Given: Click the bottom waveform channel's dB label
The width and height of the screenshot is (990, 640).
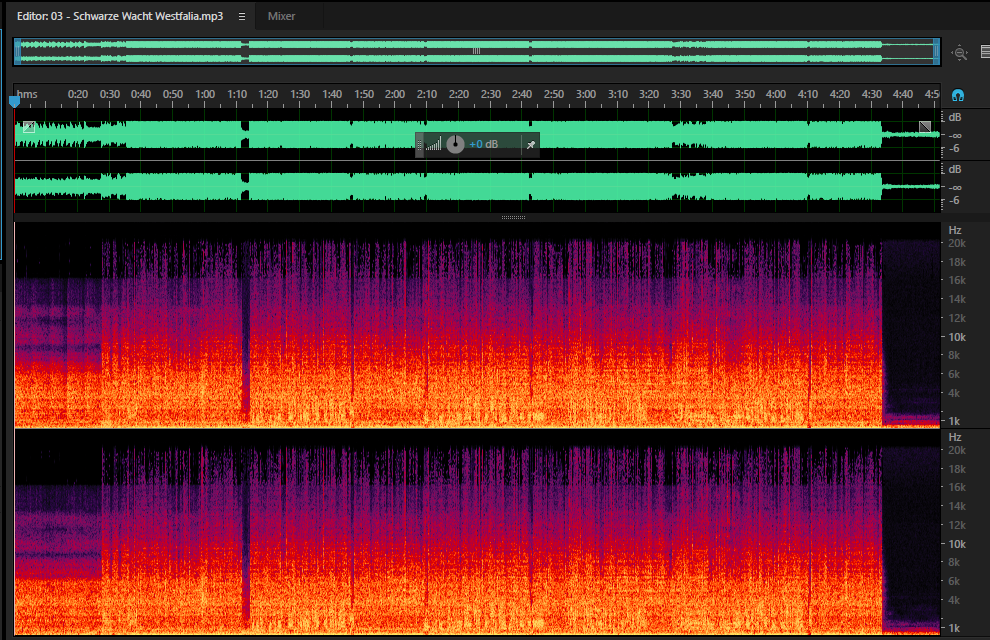Looking at the screenshot, I should click(x=955, y=169).
